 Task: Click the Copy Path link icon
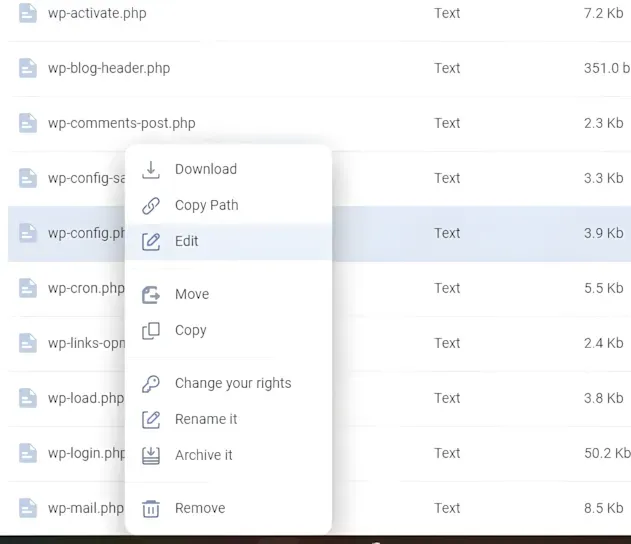pyautogui.click(x=151, y=206)
